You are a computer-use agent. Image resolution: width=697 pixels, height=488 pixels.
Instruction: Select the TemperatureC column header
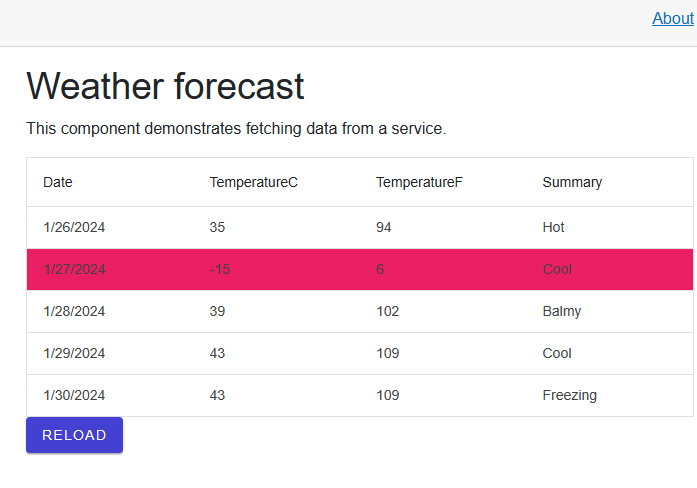click(253, 182)
